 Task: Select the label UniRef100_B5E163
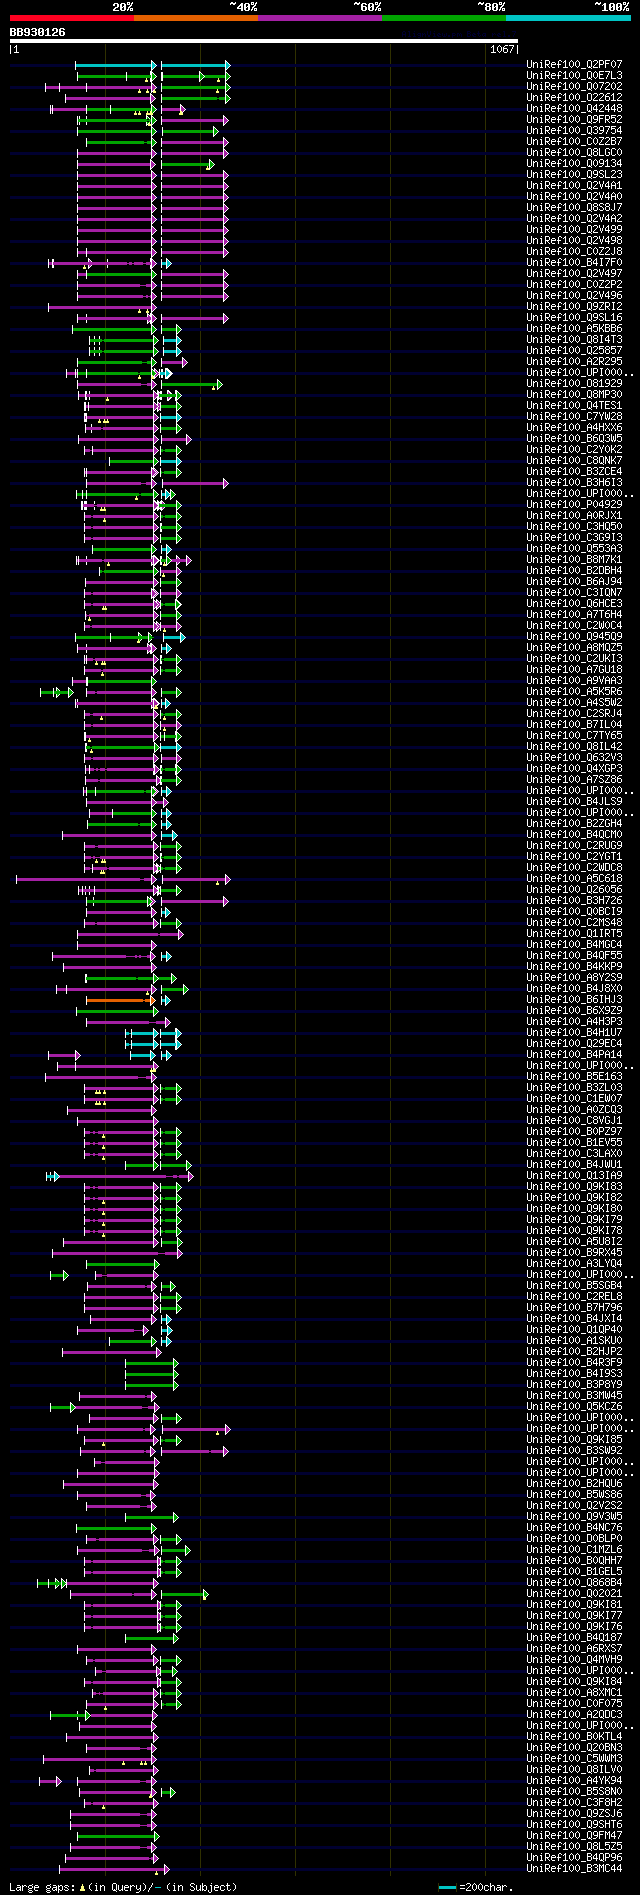pyautogui.click(x=574, y=1077)
